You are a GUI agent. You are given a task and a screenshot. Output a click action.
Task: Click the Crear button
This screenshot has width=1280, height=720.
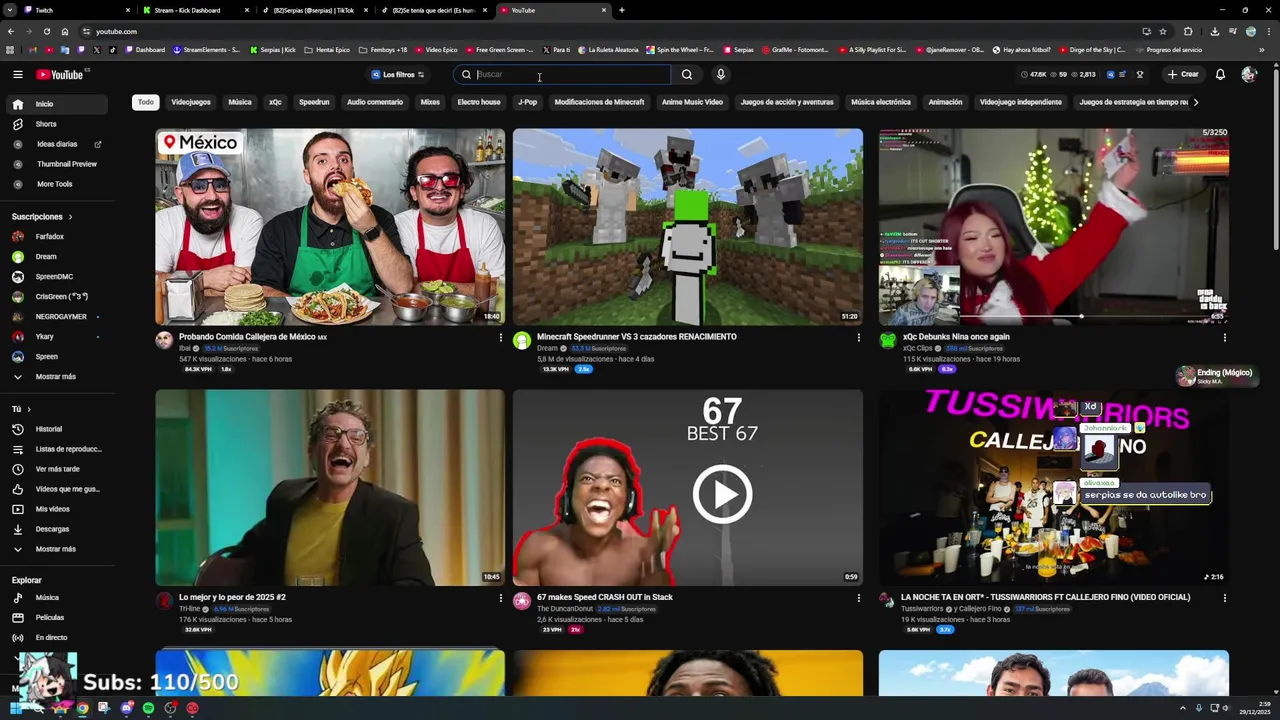1183,74
